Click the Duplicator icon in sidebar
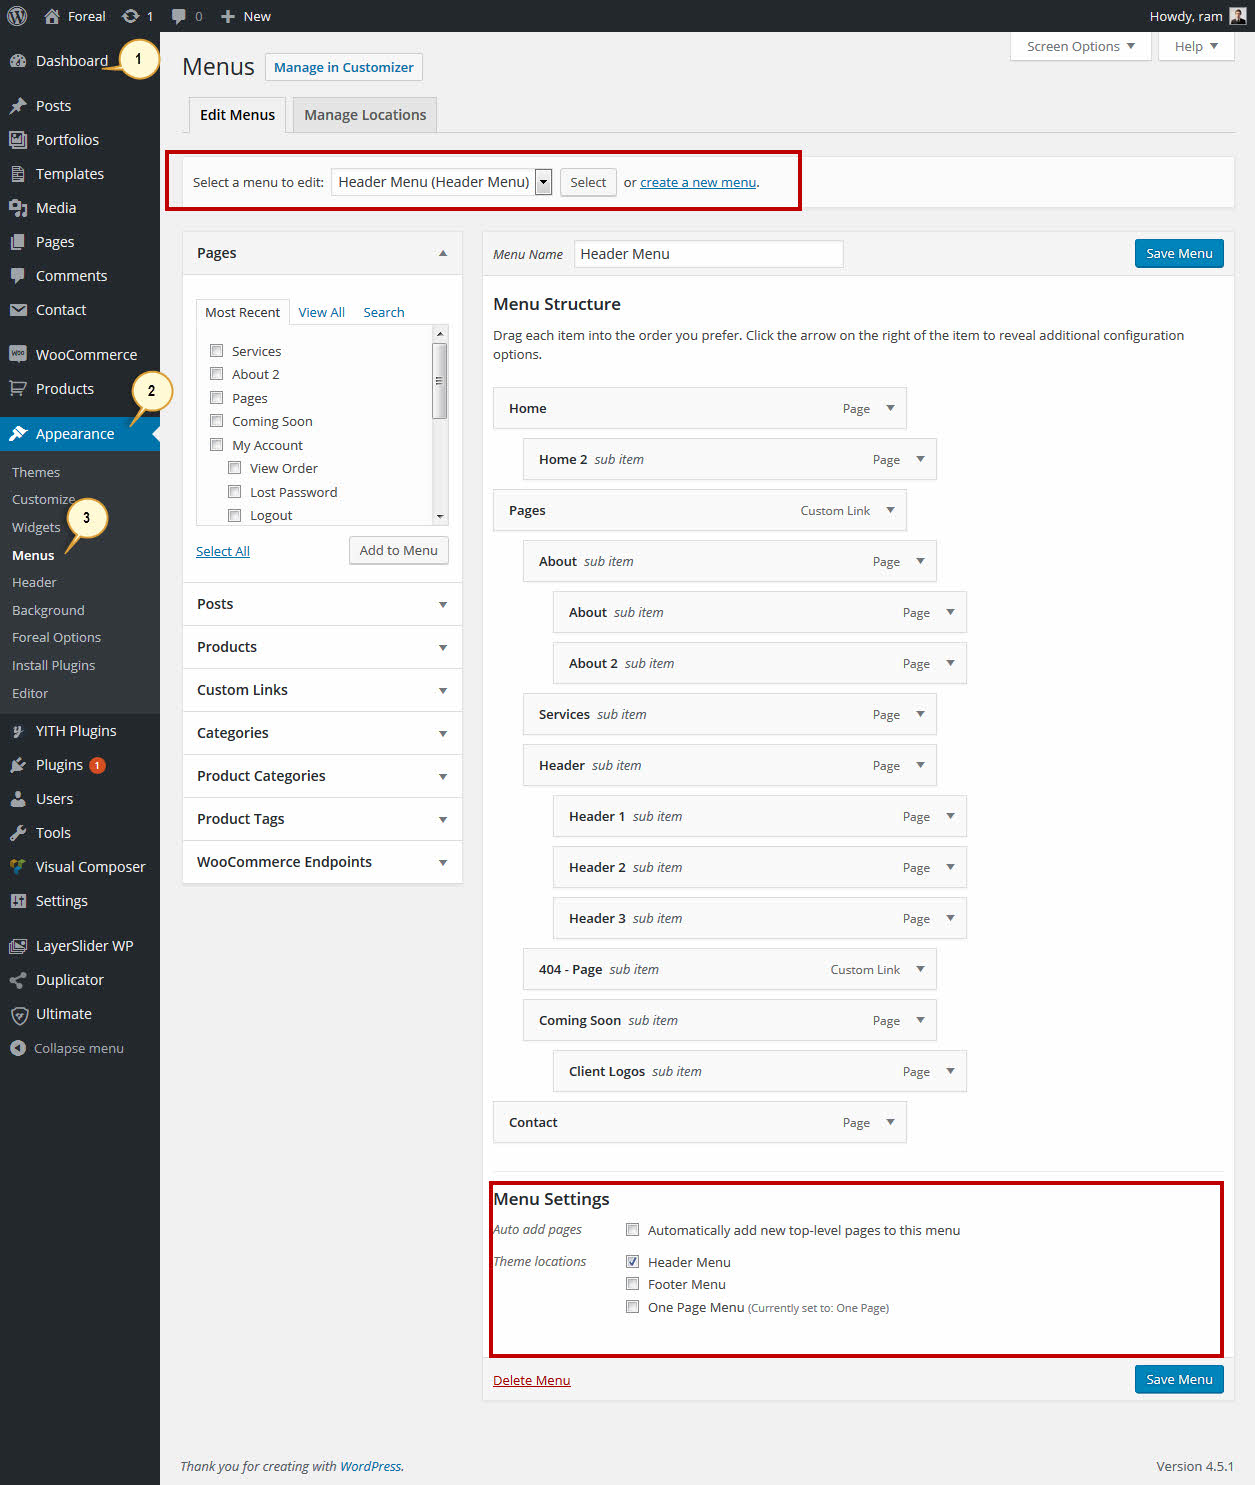This screenshot has width=1255, height=1485. pyautogui.click(x=18, y=980)
